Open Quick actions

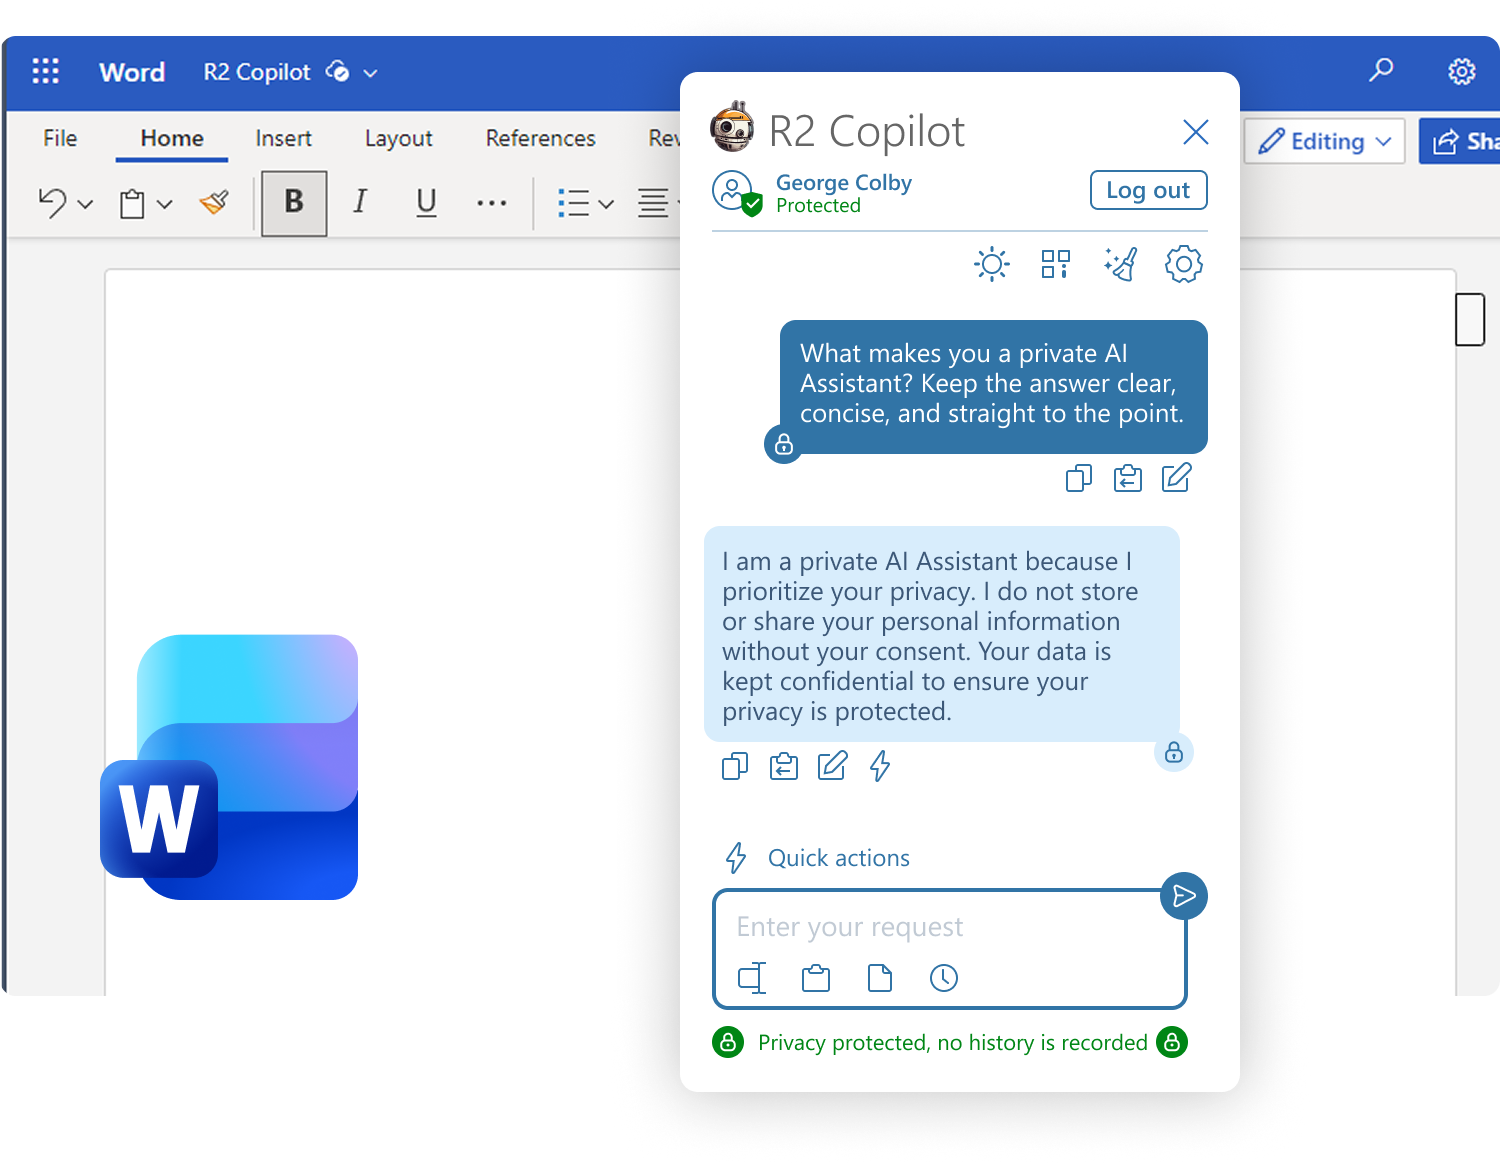coord(817,858)
